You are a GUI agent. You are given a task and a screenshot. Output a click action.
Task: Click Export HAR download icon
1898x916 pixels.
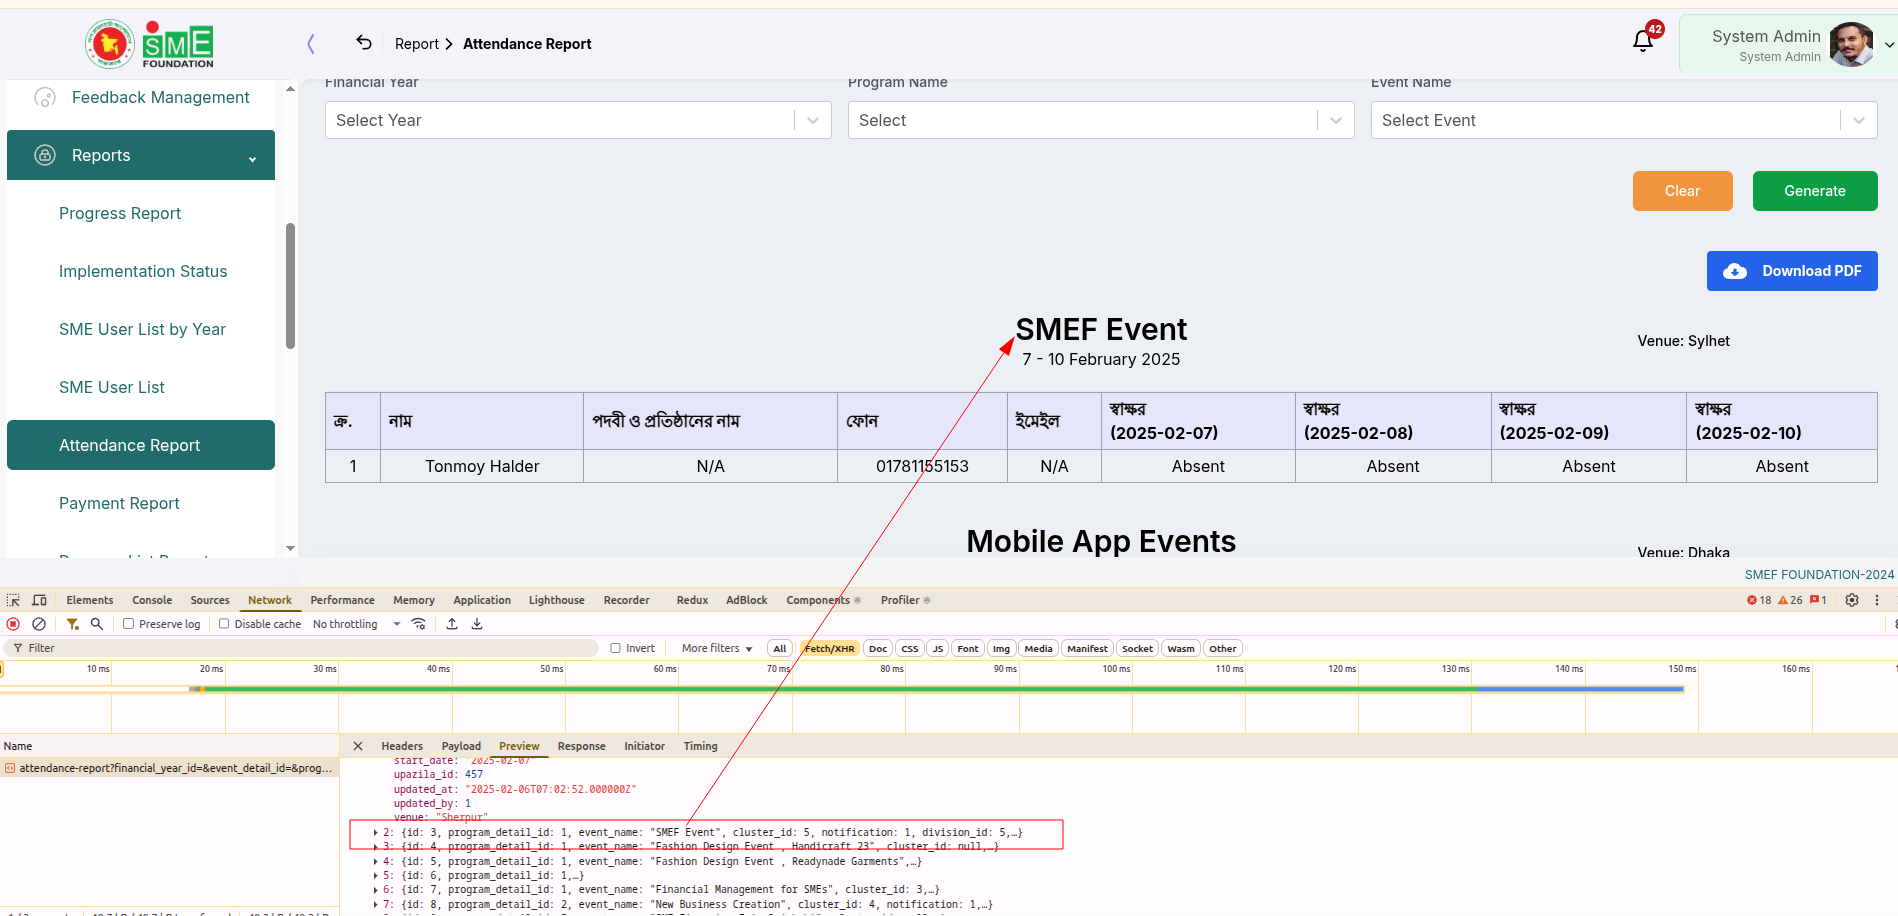[477, 624]
